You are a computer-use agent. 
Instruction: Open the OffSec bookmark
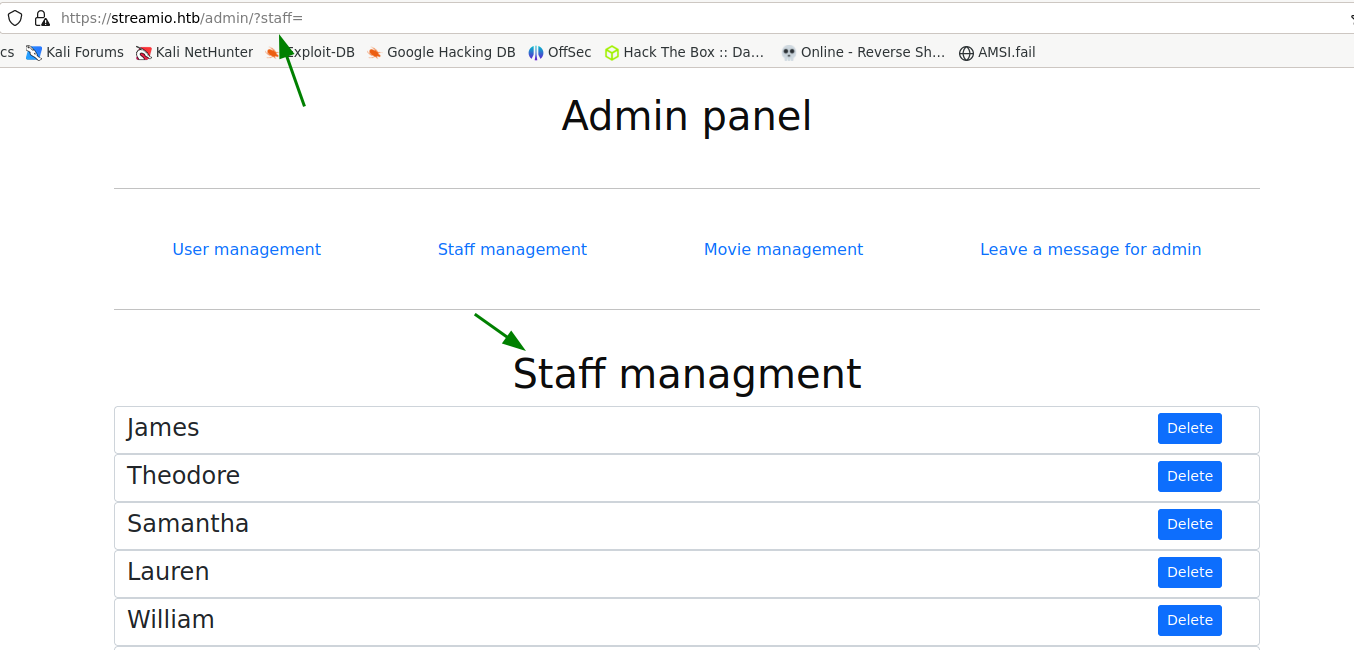point(560,52)
